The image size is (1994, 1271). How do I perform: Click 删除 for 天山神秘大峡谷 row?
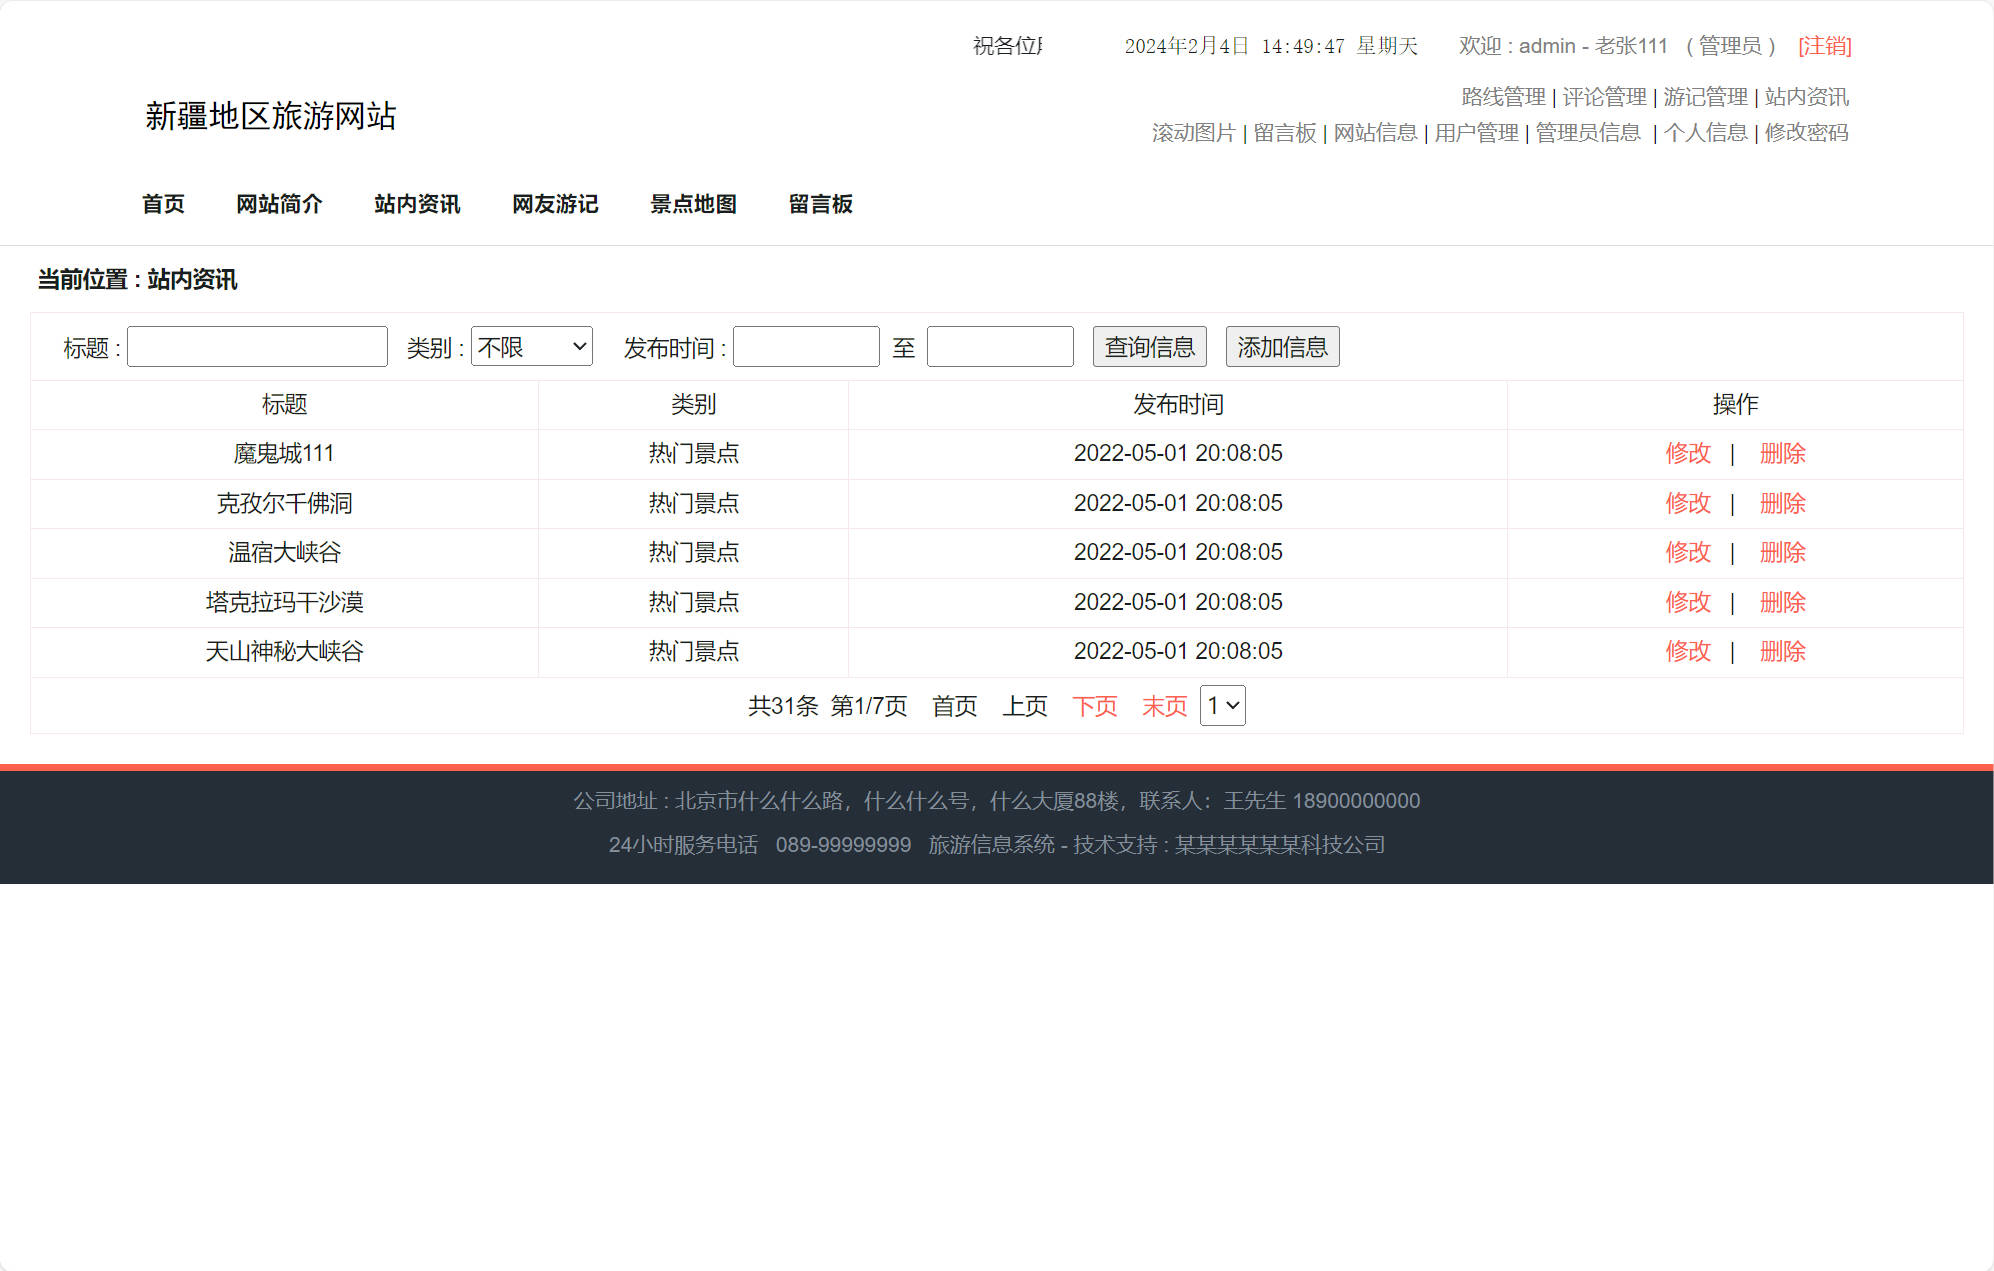[1782, 651]
